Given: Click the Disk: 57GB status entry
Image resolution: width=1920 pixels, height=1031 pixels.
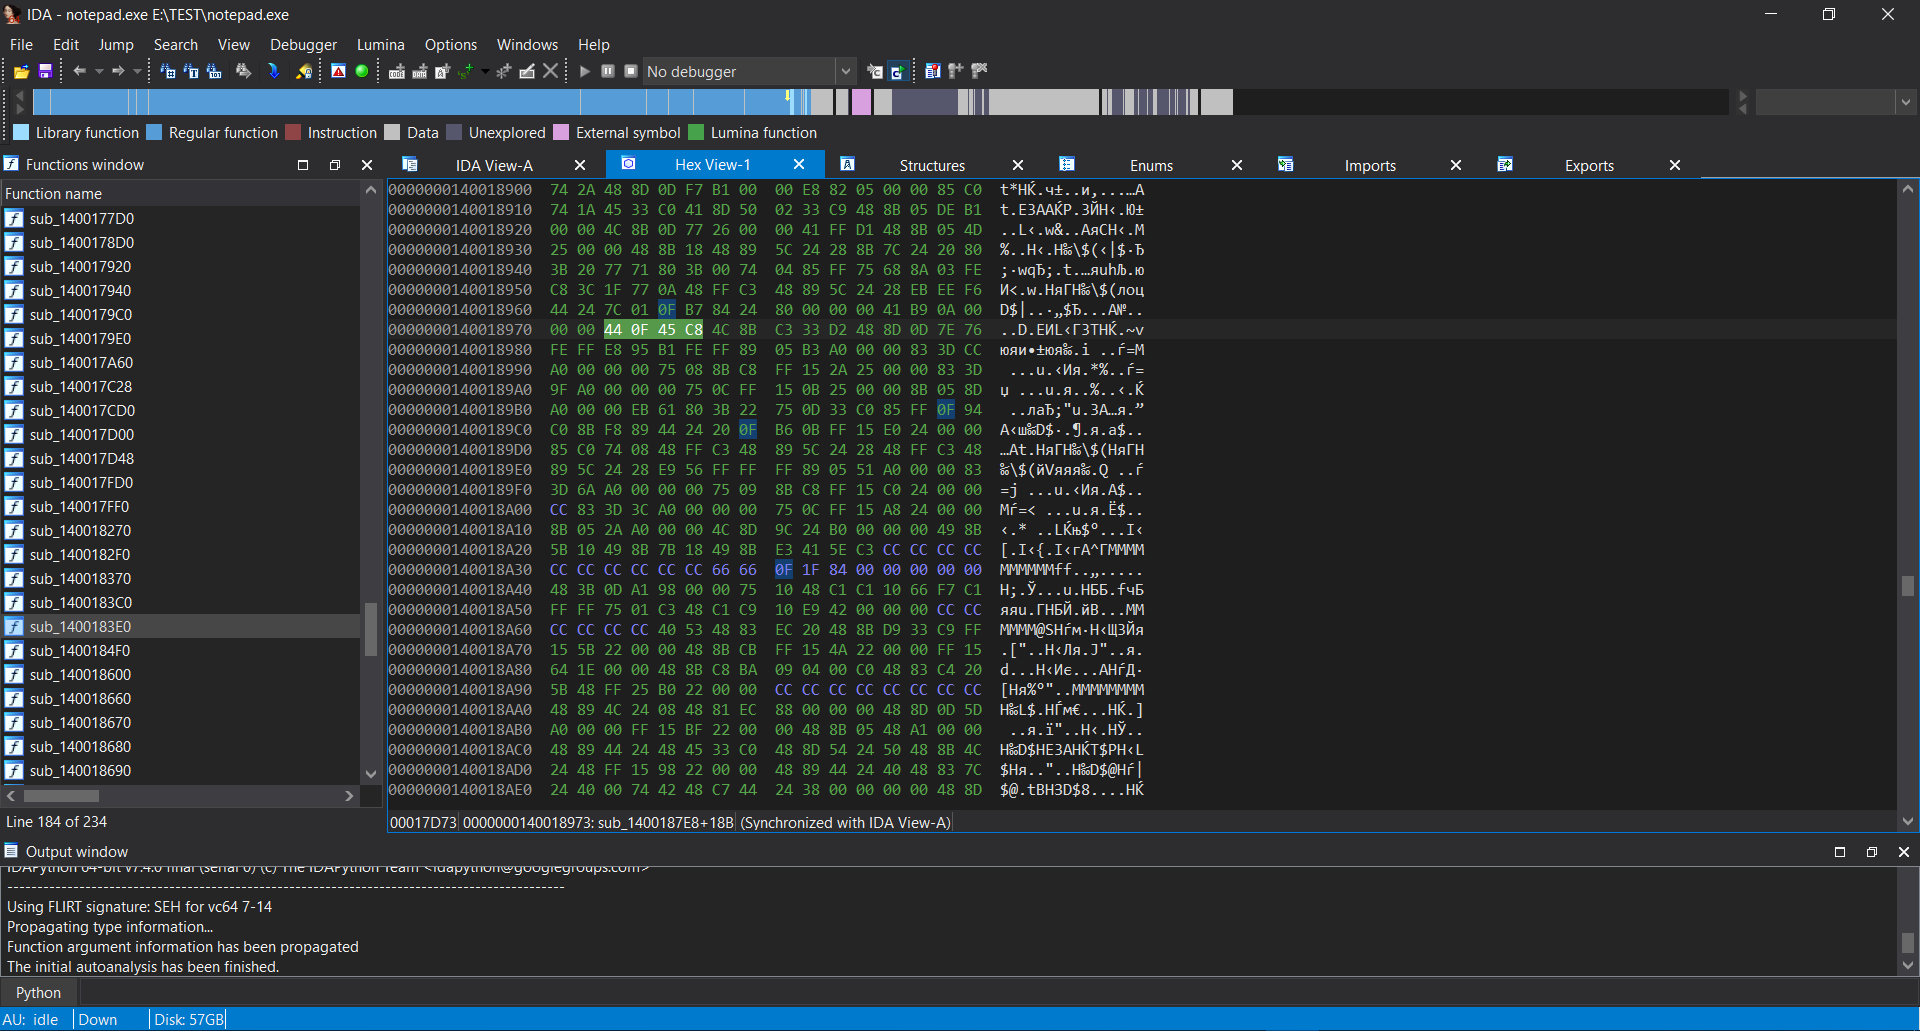Looking at the screenshot, I should 189,1020.
